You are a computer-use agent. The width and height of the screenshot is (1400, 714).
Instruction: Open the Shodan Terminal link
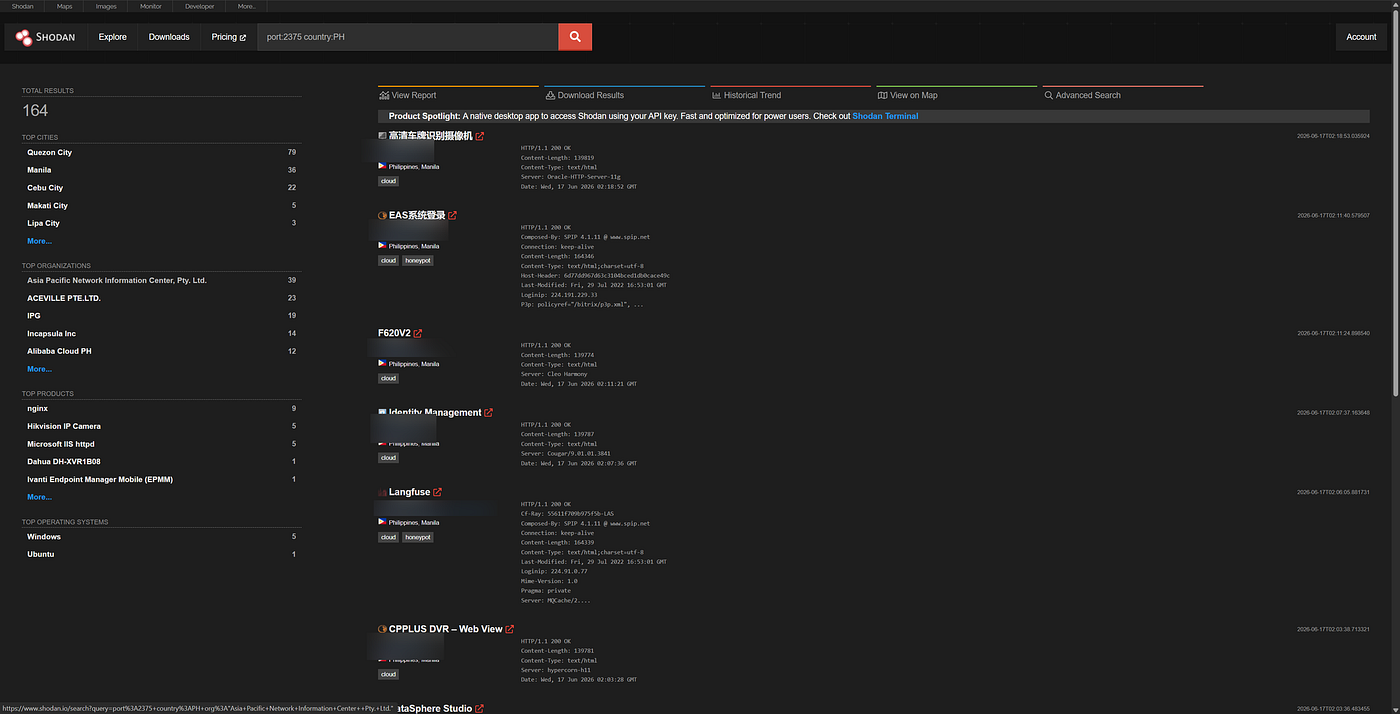885,116
